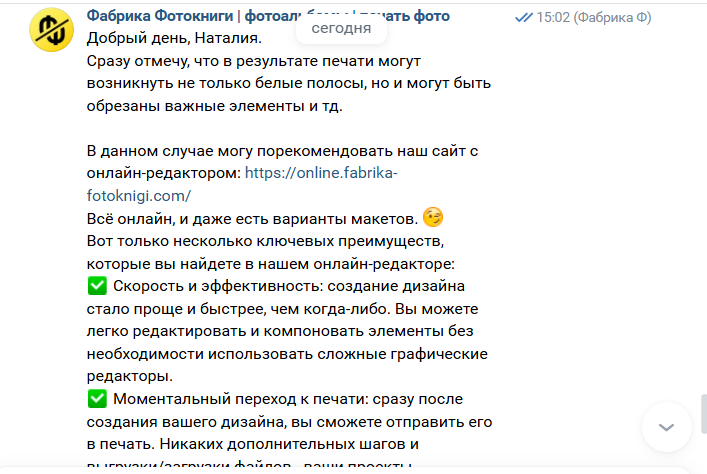Click the double-check read receipt icon
This screenshot has width=707, height=474.
click(524, 17)
